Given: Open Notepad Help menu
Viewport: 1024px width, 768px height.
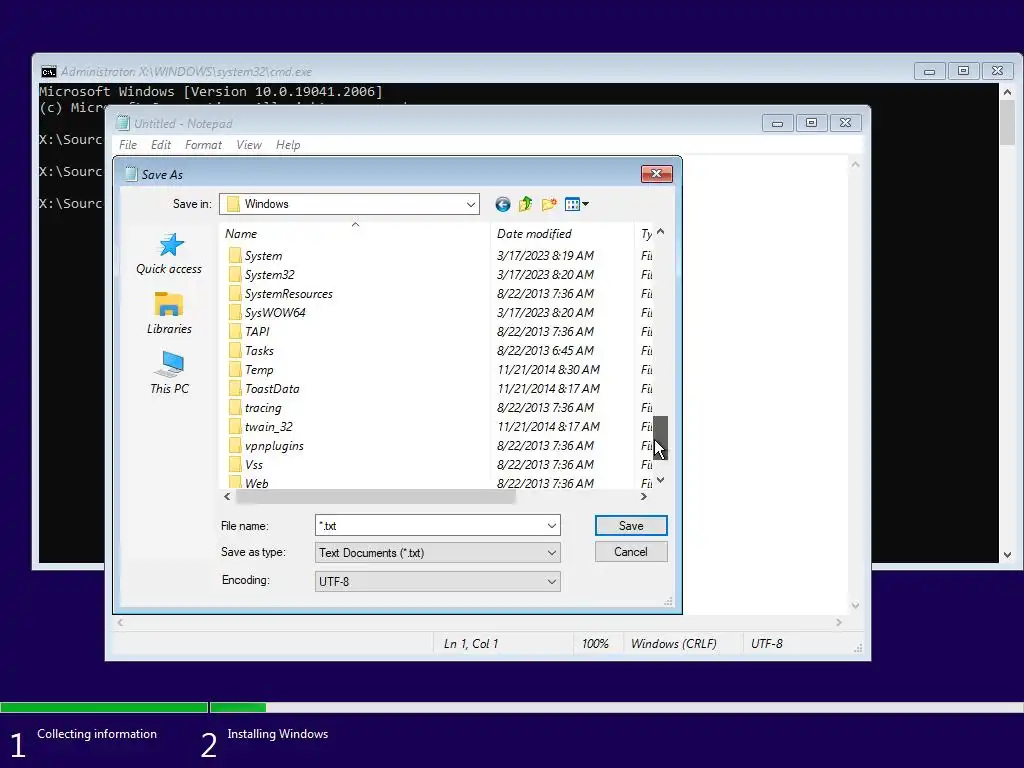Looking at the screenshot, I should 288,145.
